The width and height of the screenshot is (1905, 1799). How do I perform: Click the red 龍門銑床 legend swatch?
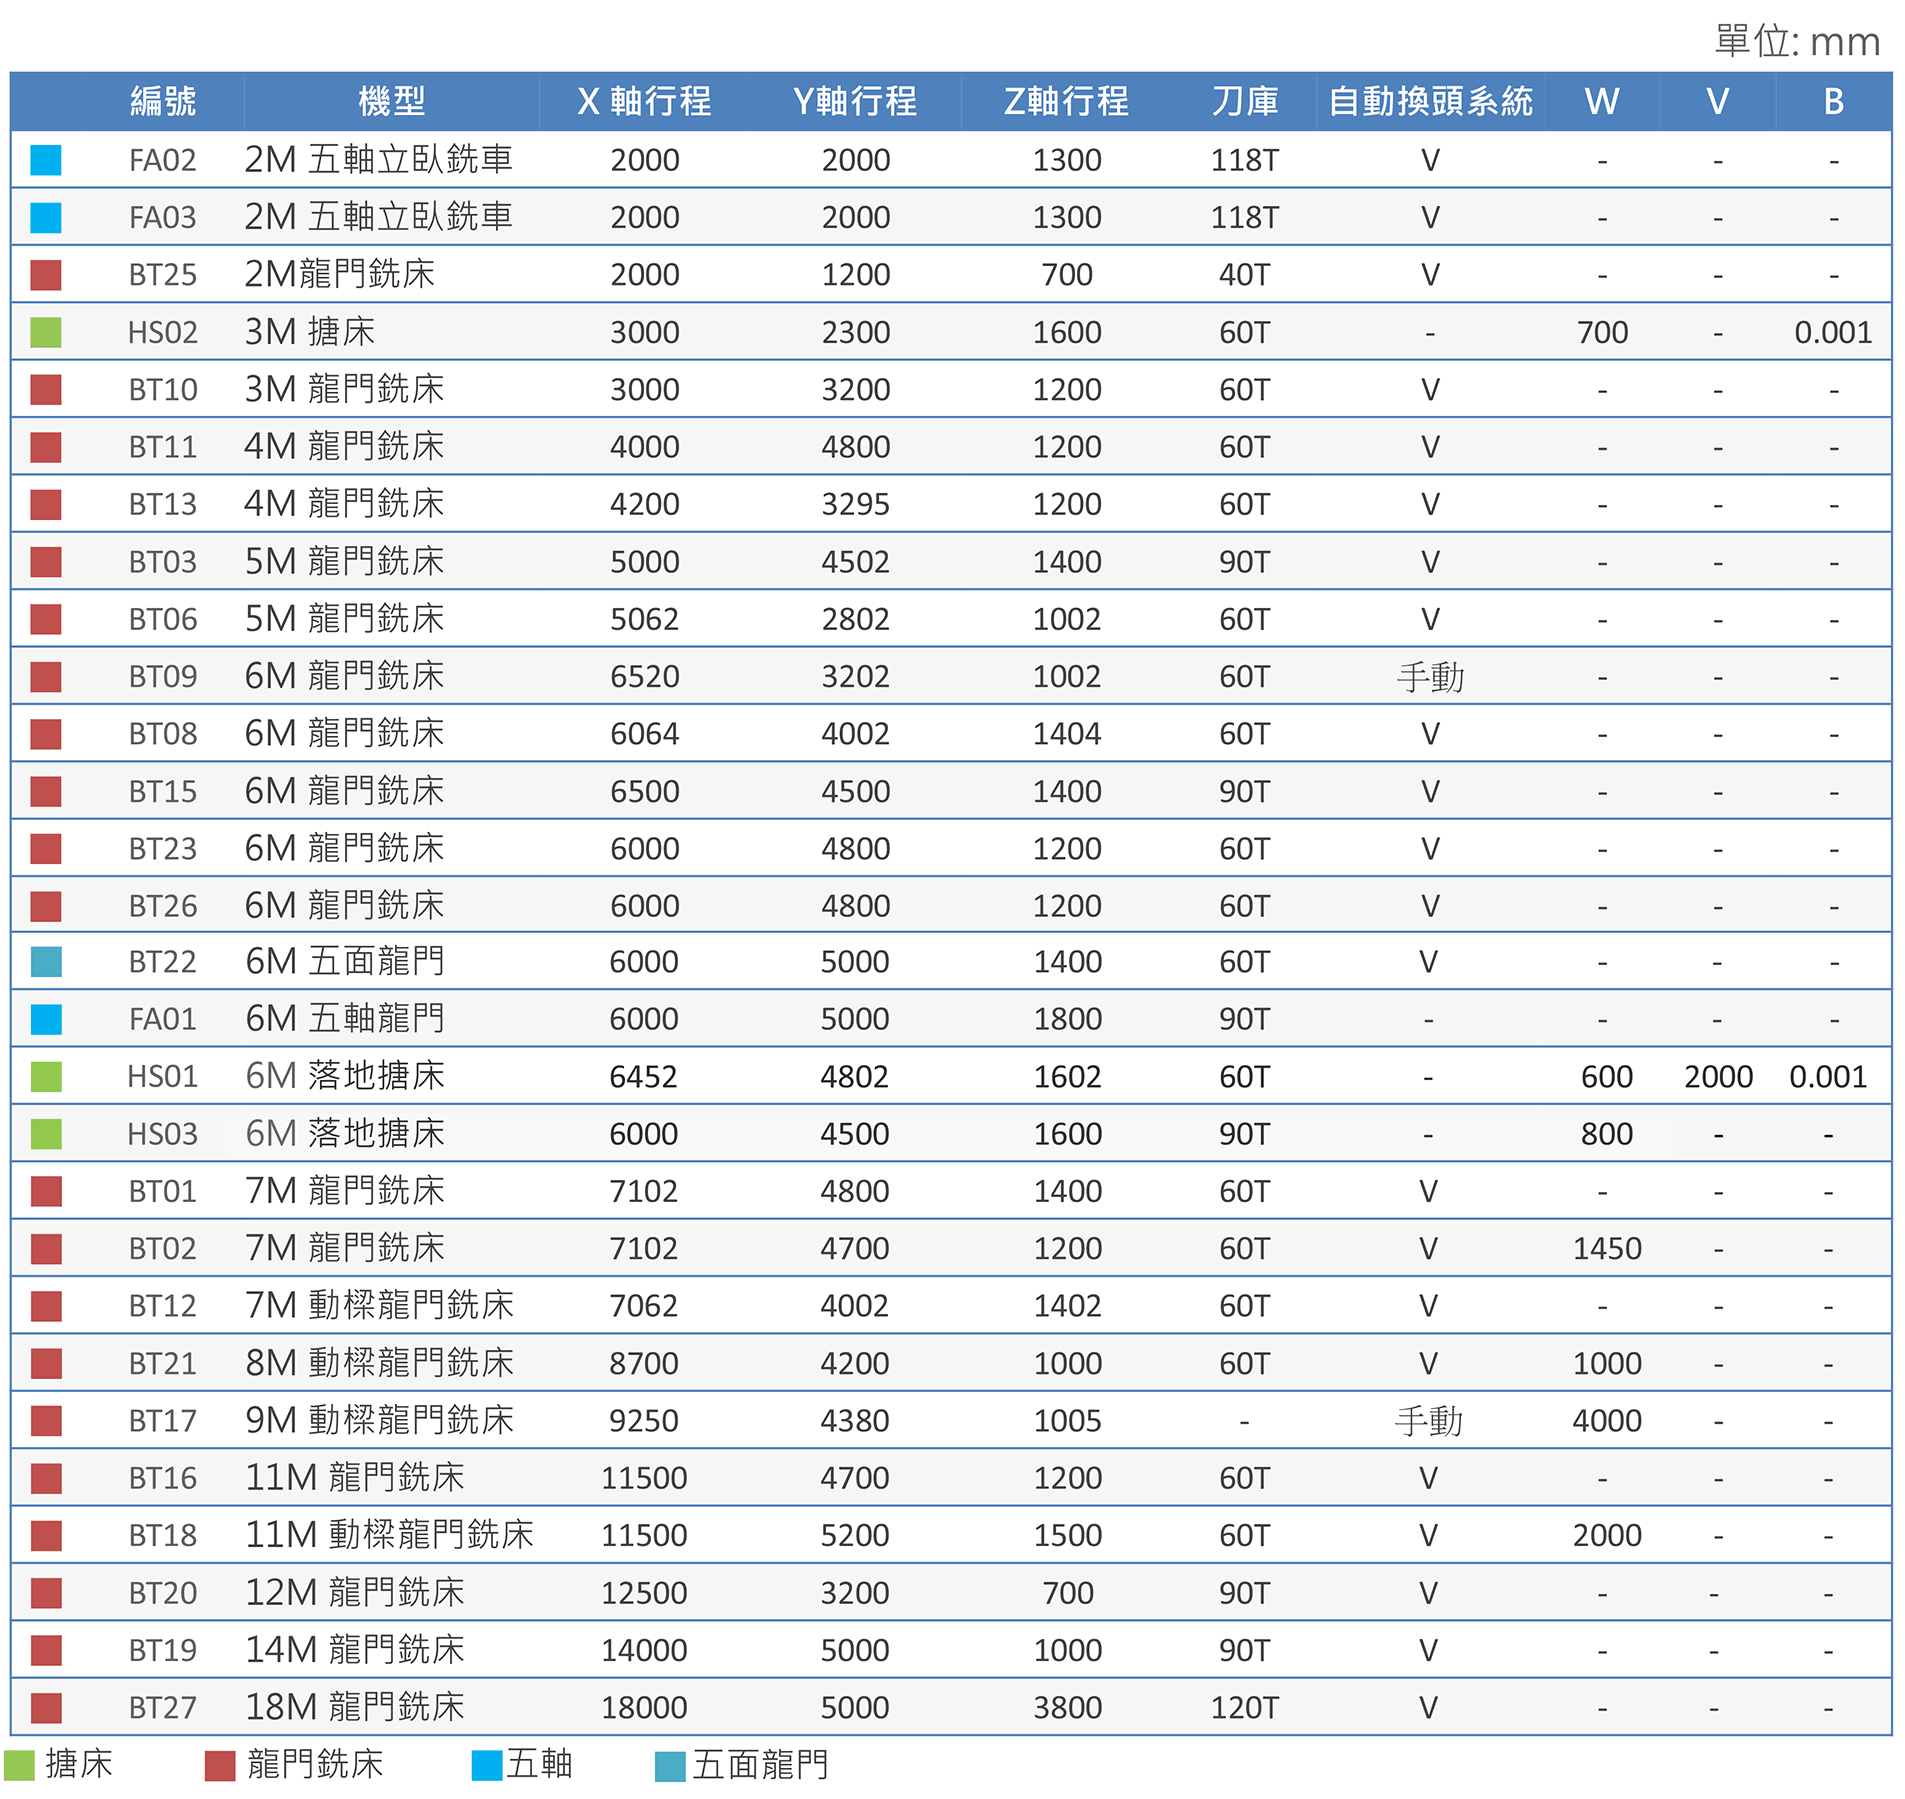coord(220,1765)
